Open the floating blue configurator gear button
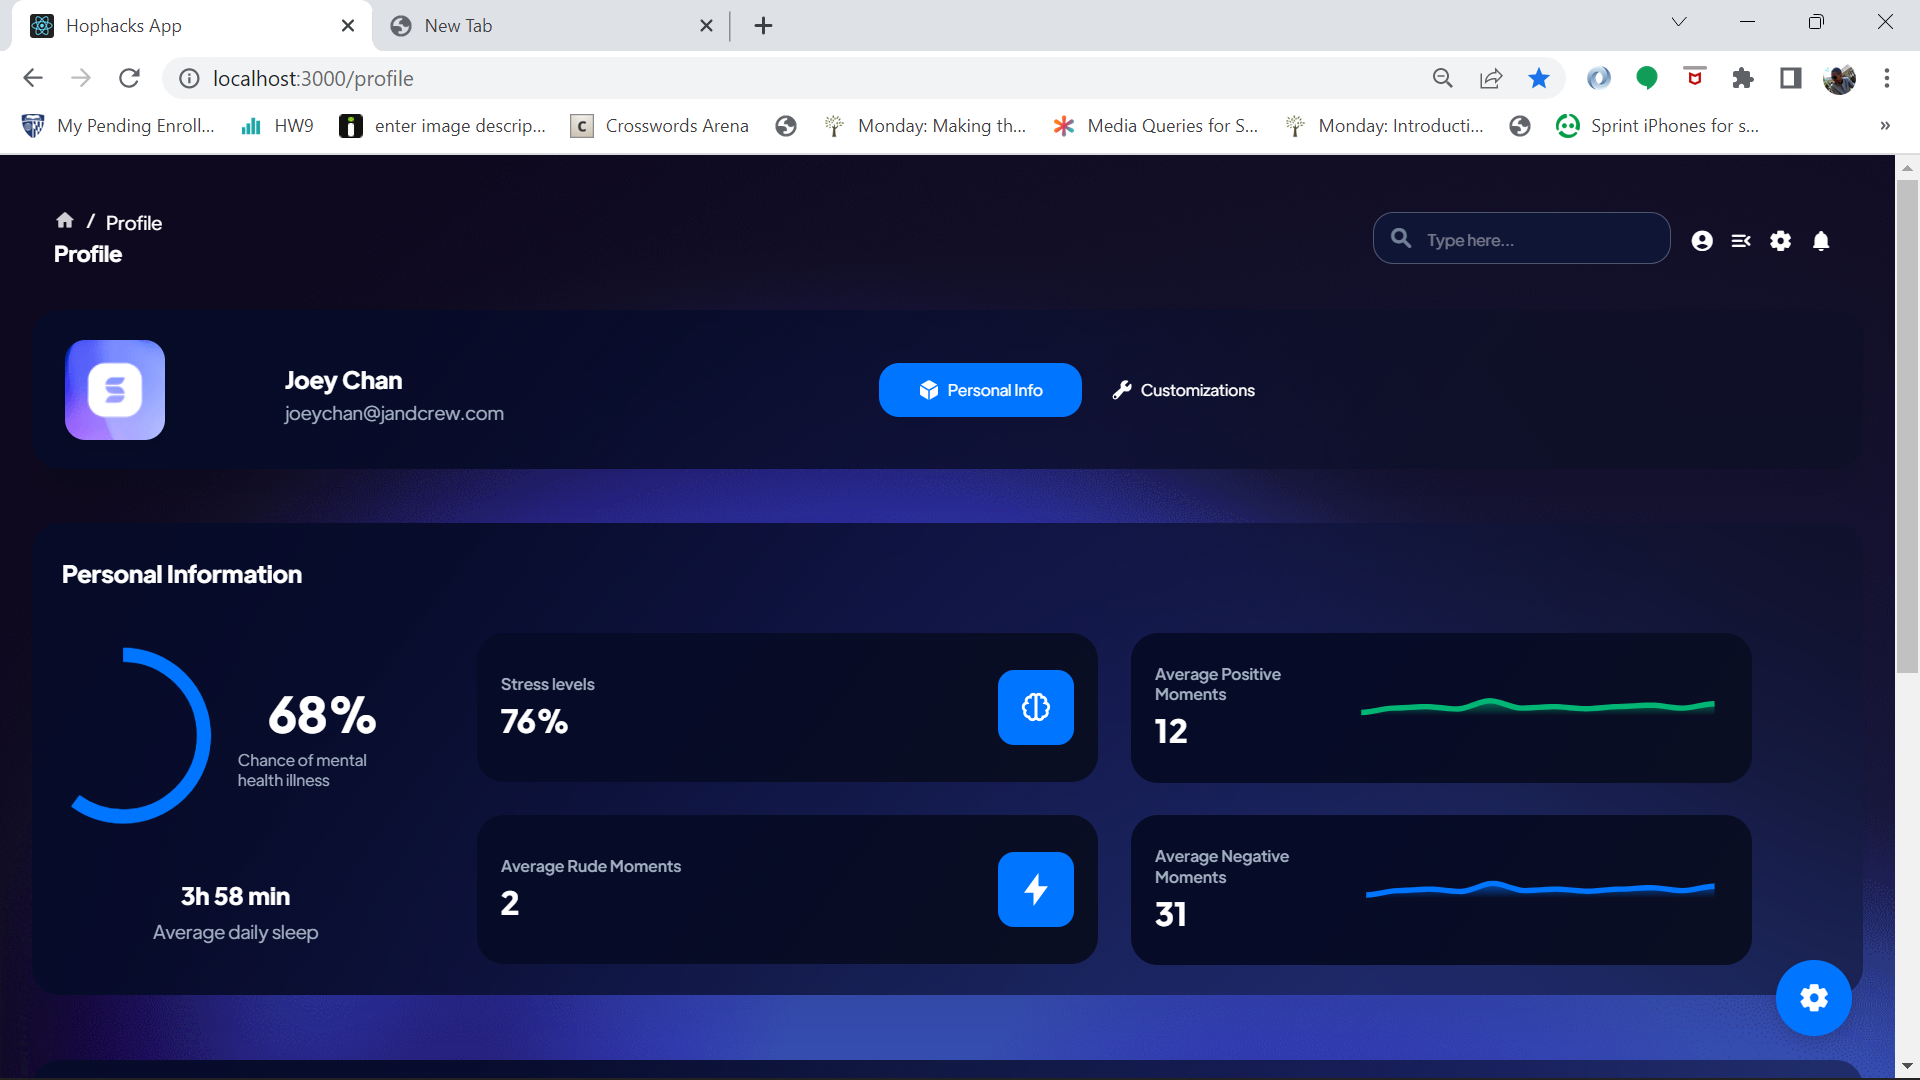This screenshot has height=1080, width=1920. (x=1813, y=997)
